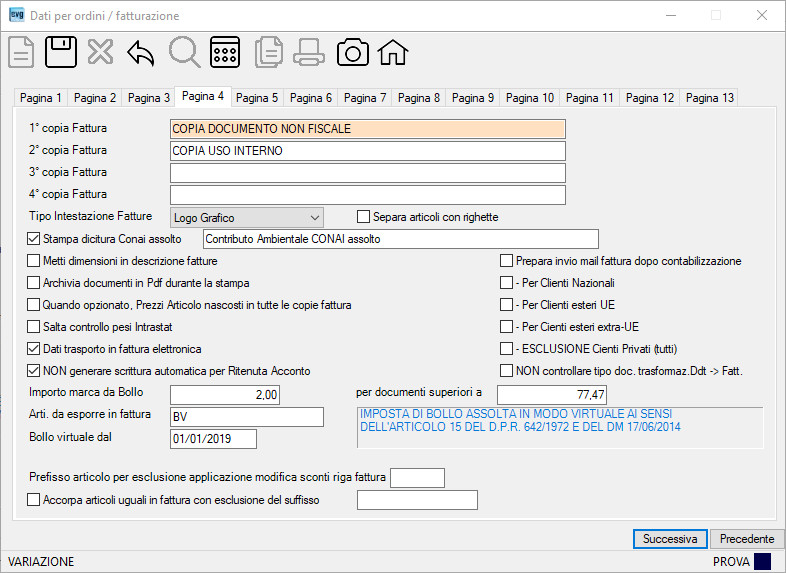Image resolution: width=786 pixels, height=573 pixels.
Task: Open the Pagina 10 tab
Action: point(529,98)
